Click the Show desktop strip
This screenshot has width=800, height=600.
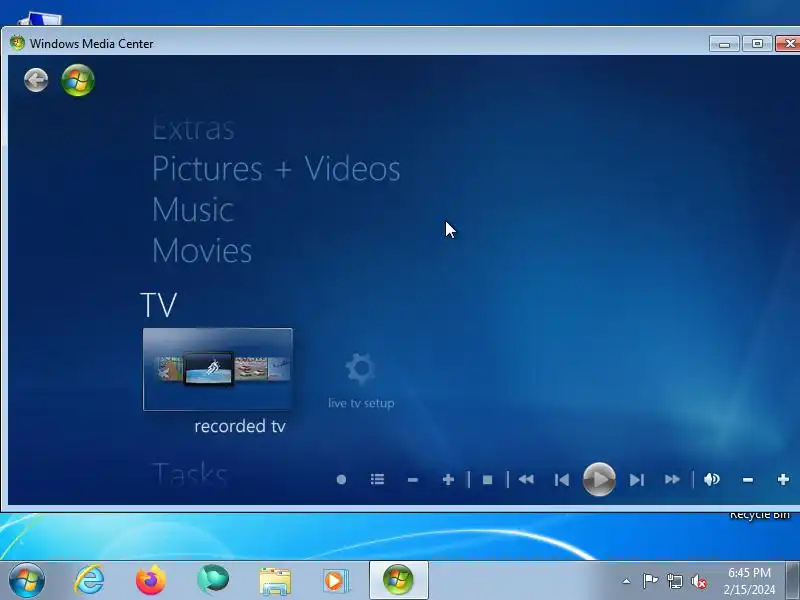coord(792,580)
